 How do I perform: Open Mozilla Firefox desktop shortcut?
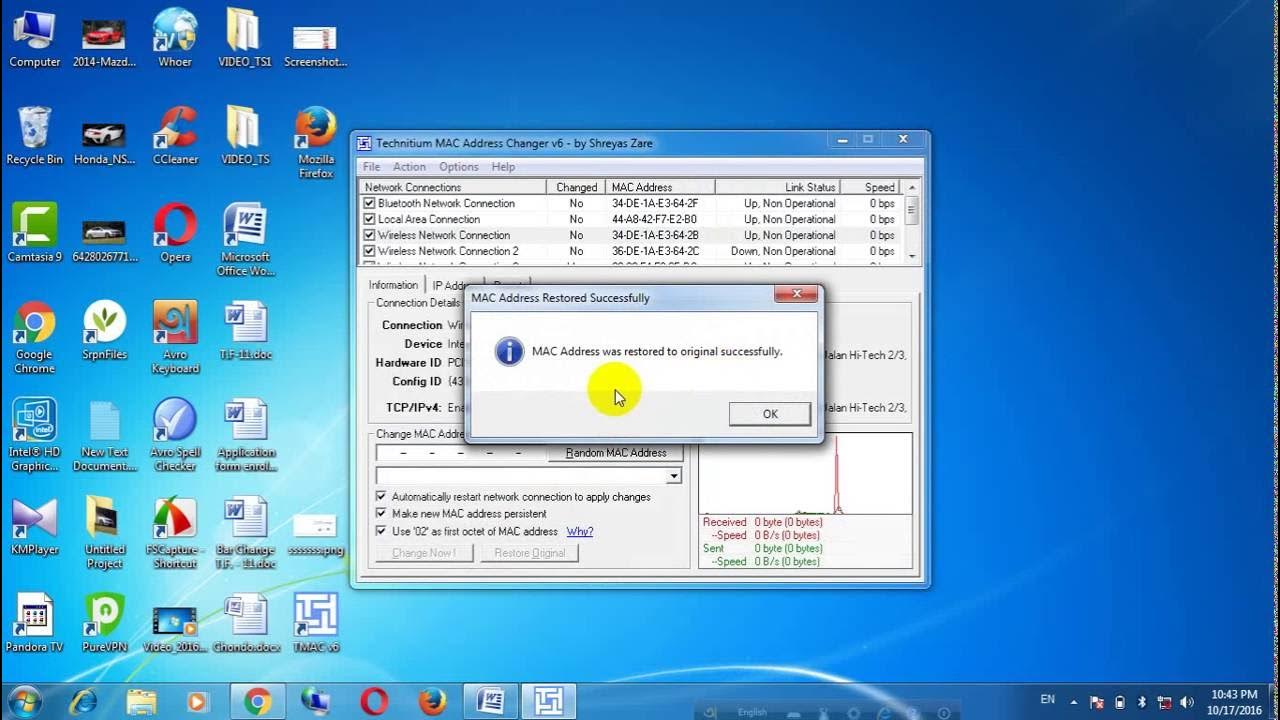click(x=316, y=143)
